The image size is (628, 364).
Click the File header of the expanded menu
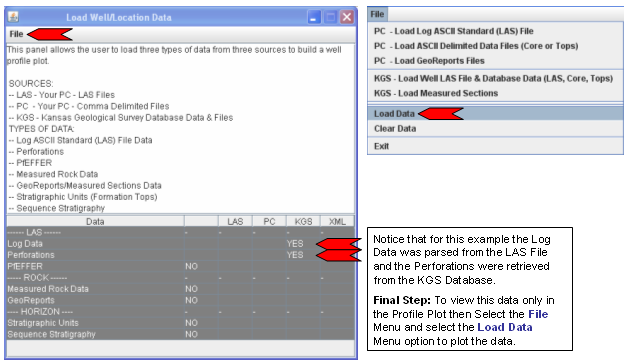(377, 14)
